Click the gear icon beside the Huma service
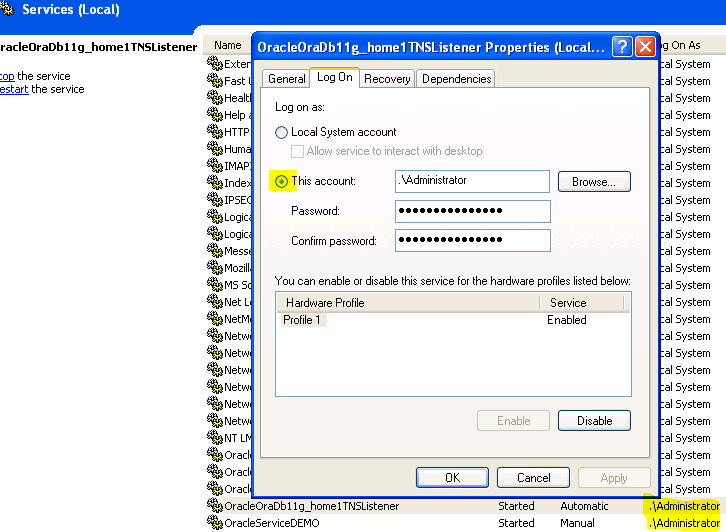Viewport: 726px width, 532px height. (215, 149)
